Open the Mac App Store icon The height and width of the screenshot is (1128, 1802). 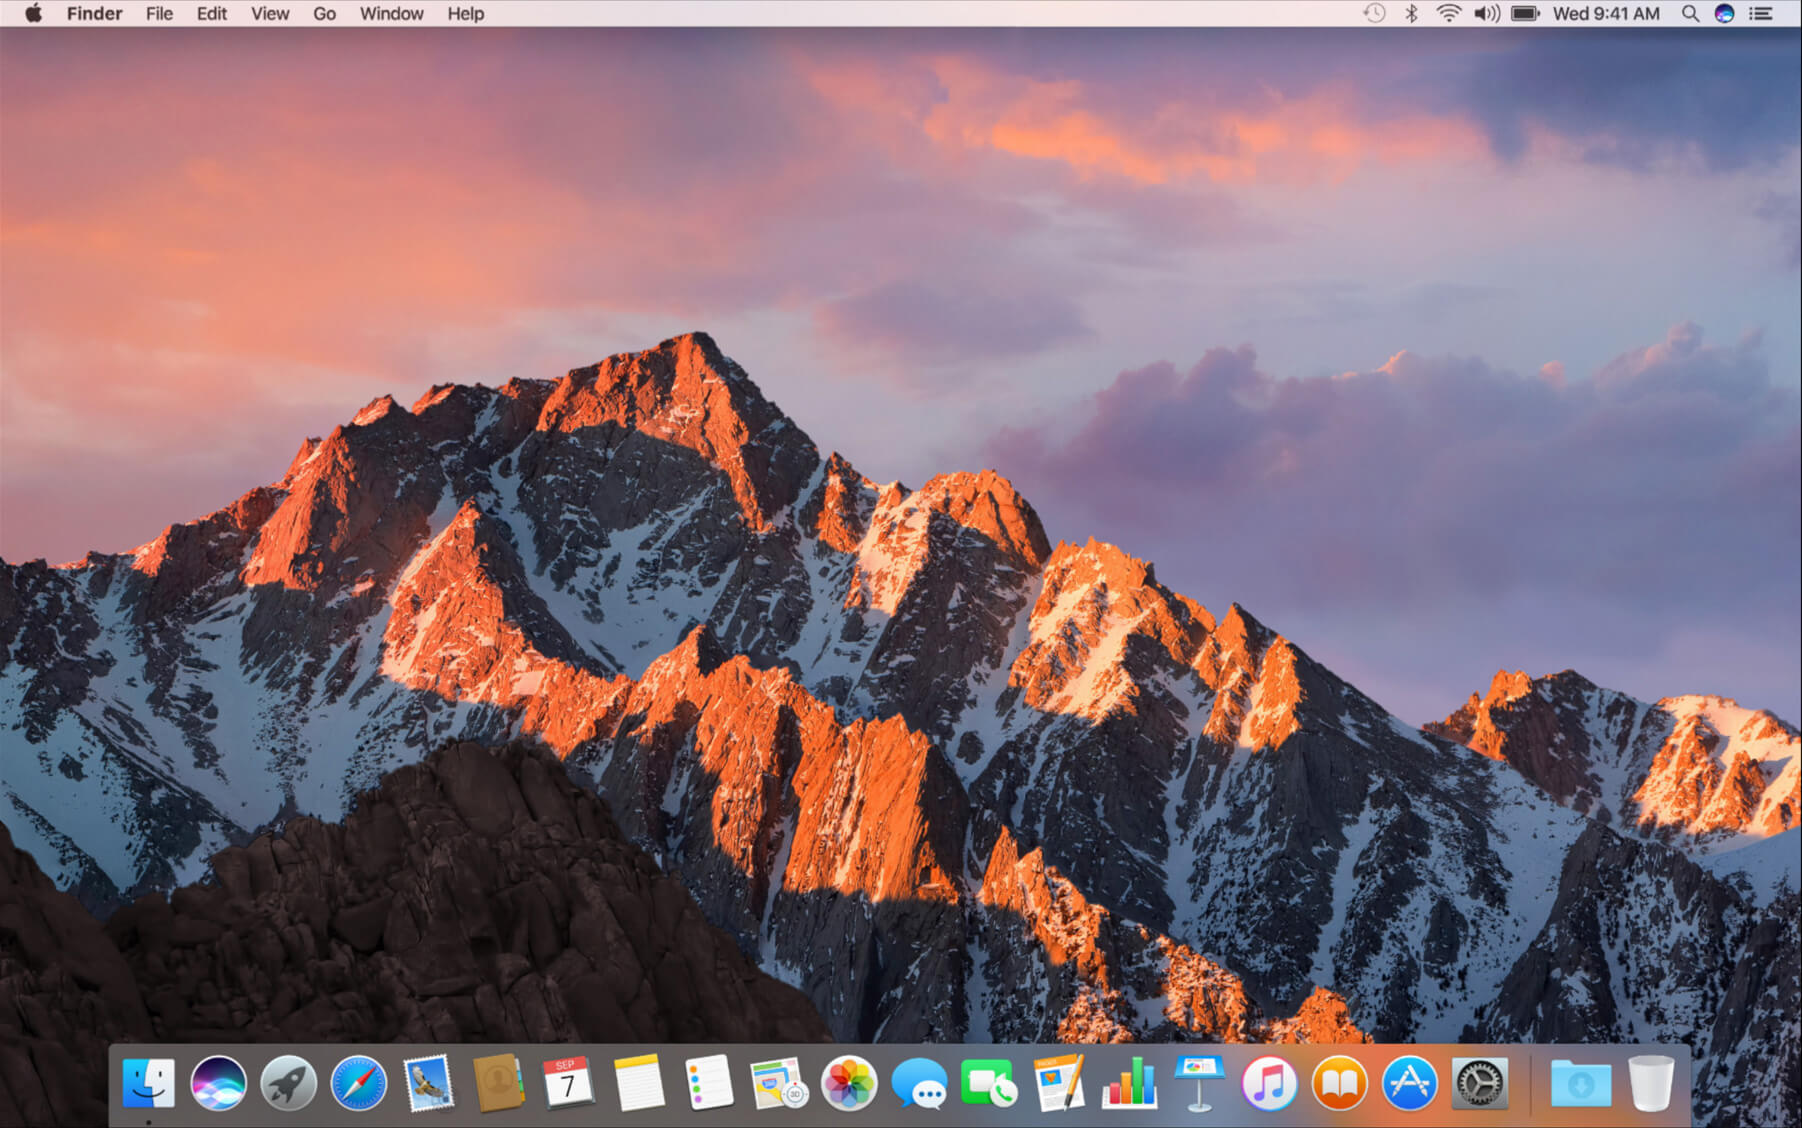point(1408,1083)
